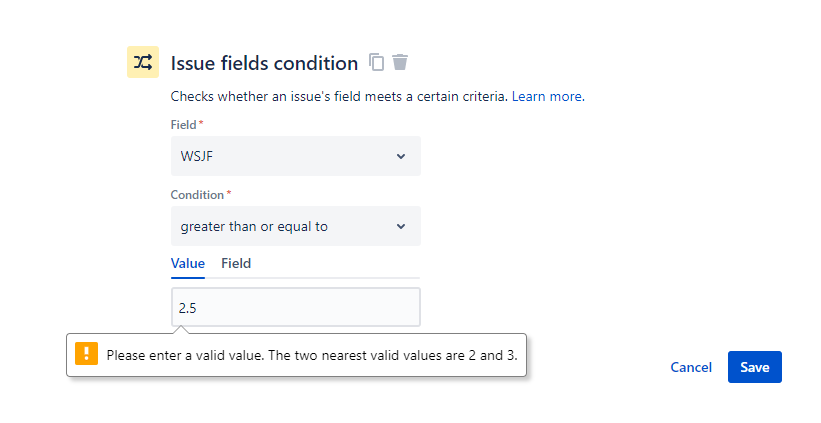Image resolution: width=821 pixels, height=423 pixels.
Task: Duplicate the condition with the copy icon
Action: pos(376,62)
